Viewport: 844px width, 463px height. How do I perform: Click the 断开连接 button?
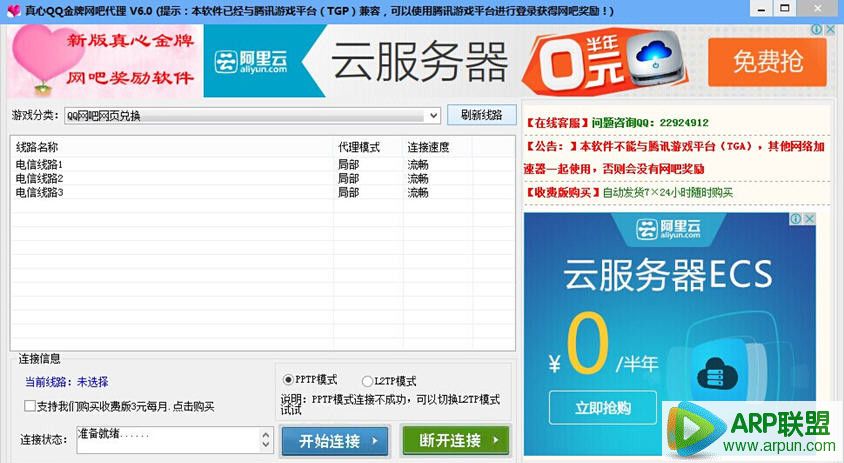click(x=455, y=440)
